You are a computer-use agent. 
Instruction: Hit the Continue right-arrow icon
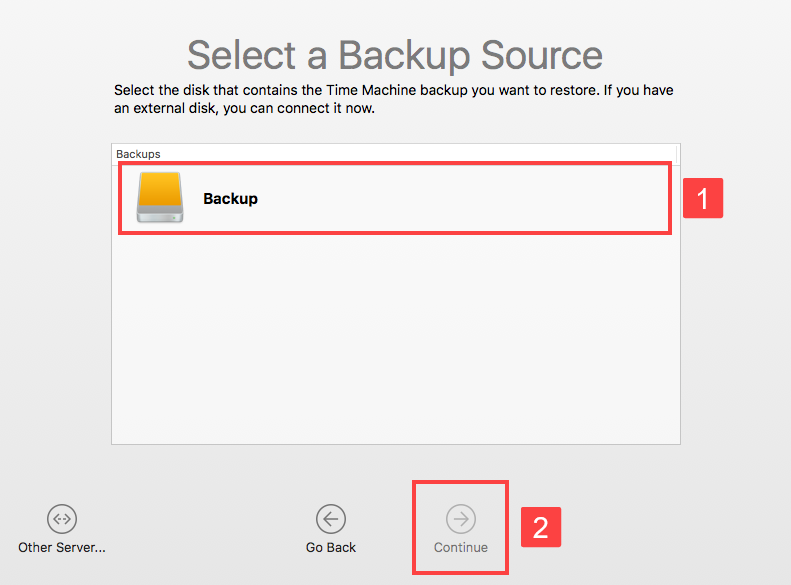(x=461, y=518)
